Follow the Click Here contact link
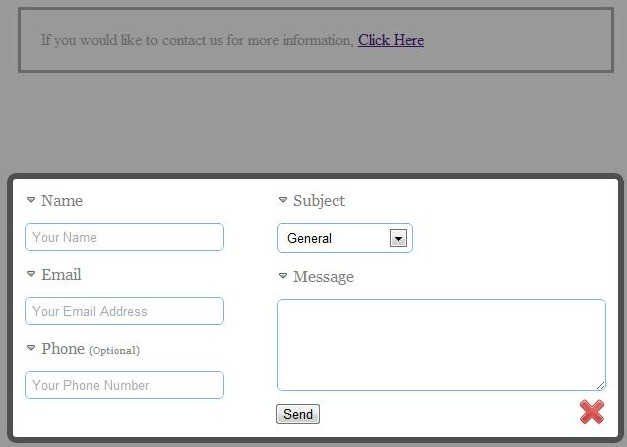The image size is (627, 447). pyautogui.click(x=391, y=40)
